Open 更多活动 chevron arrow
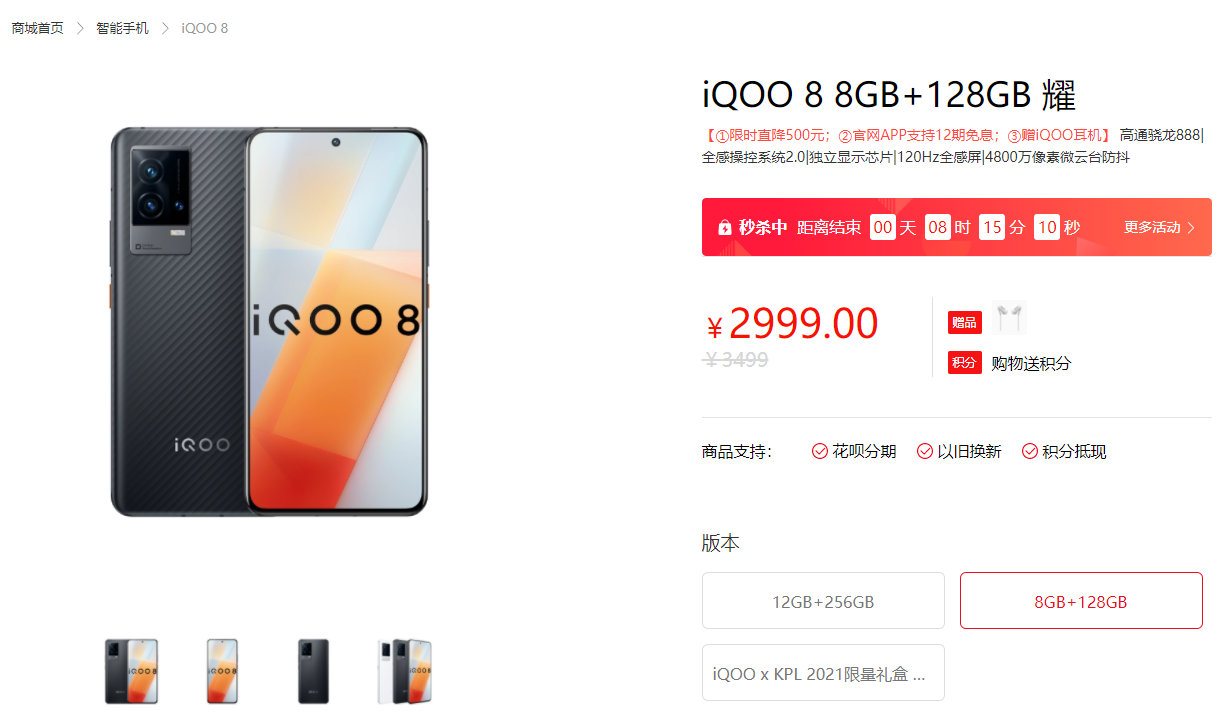This screenshot has width=1224, height=725. pos(1191,228)
